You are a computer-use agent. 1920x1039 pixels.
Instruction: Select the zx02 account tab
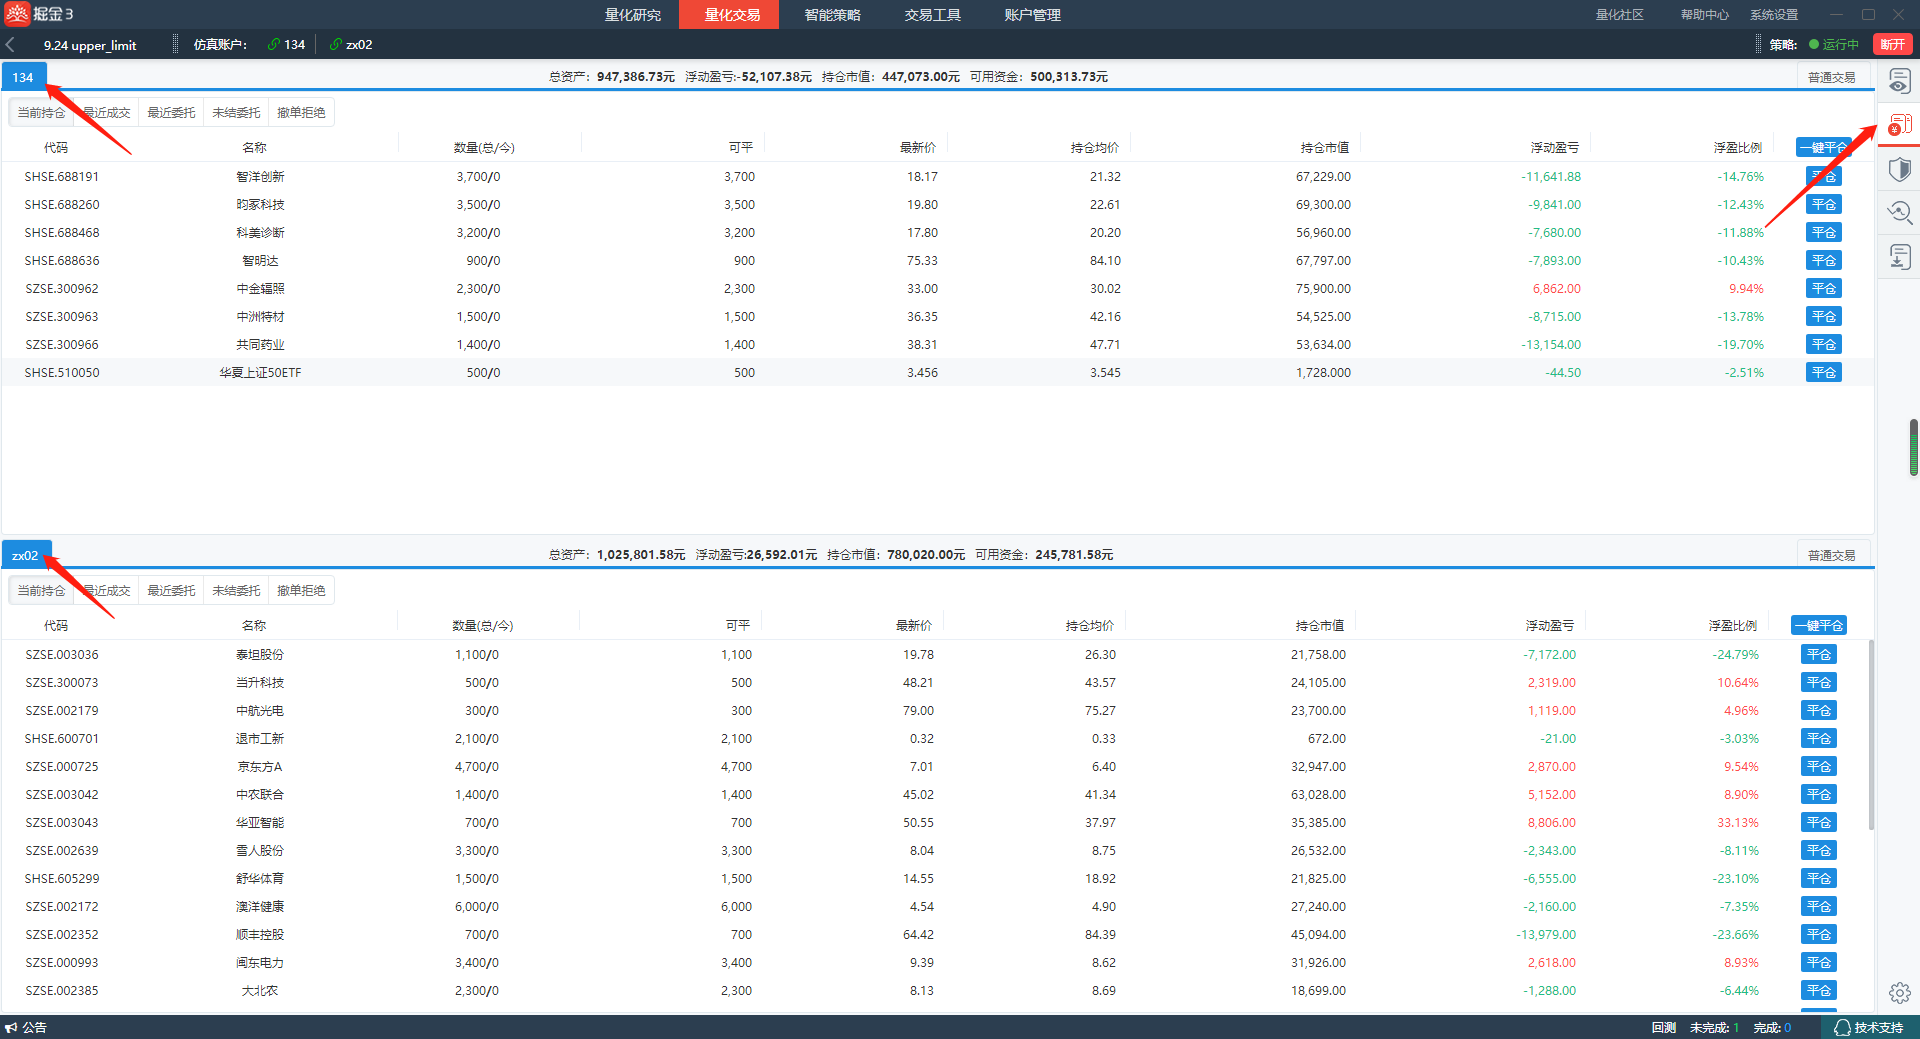point(25,555)
